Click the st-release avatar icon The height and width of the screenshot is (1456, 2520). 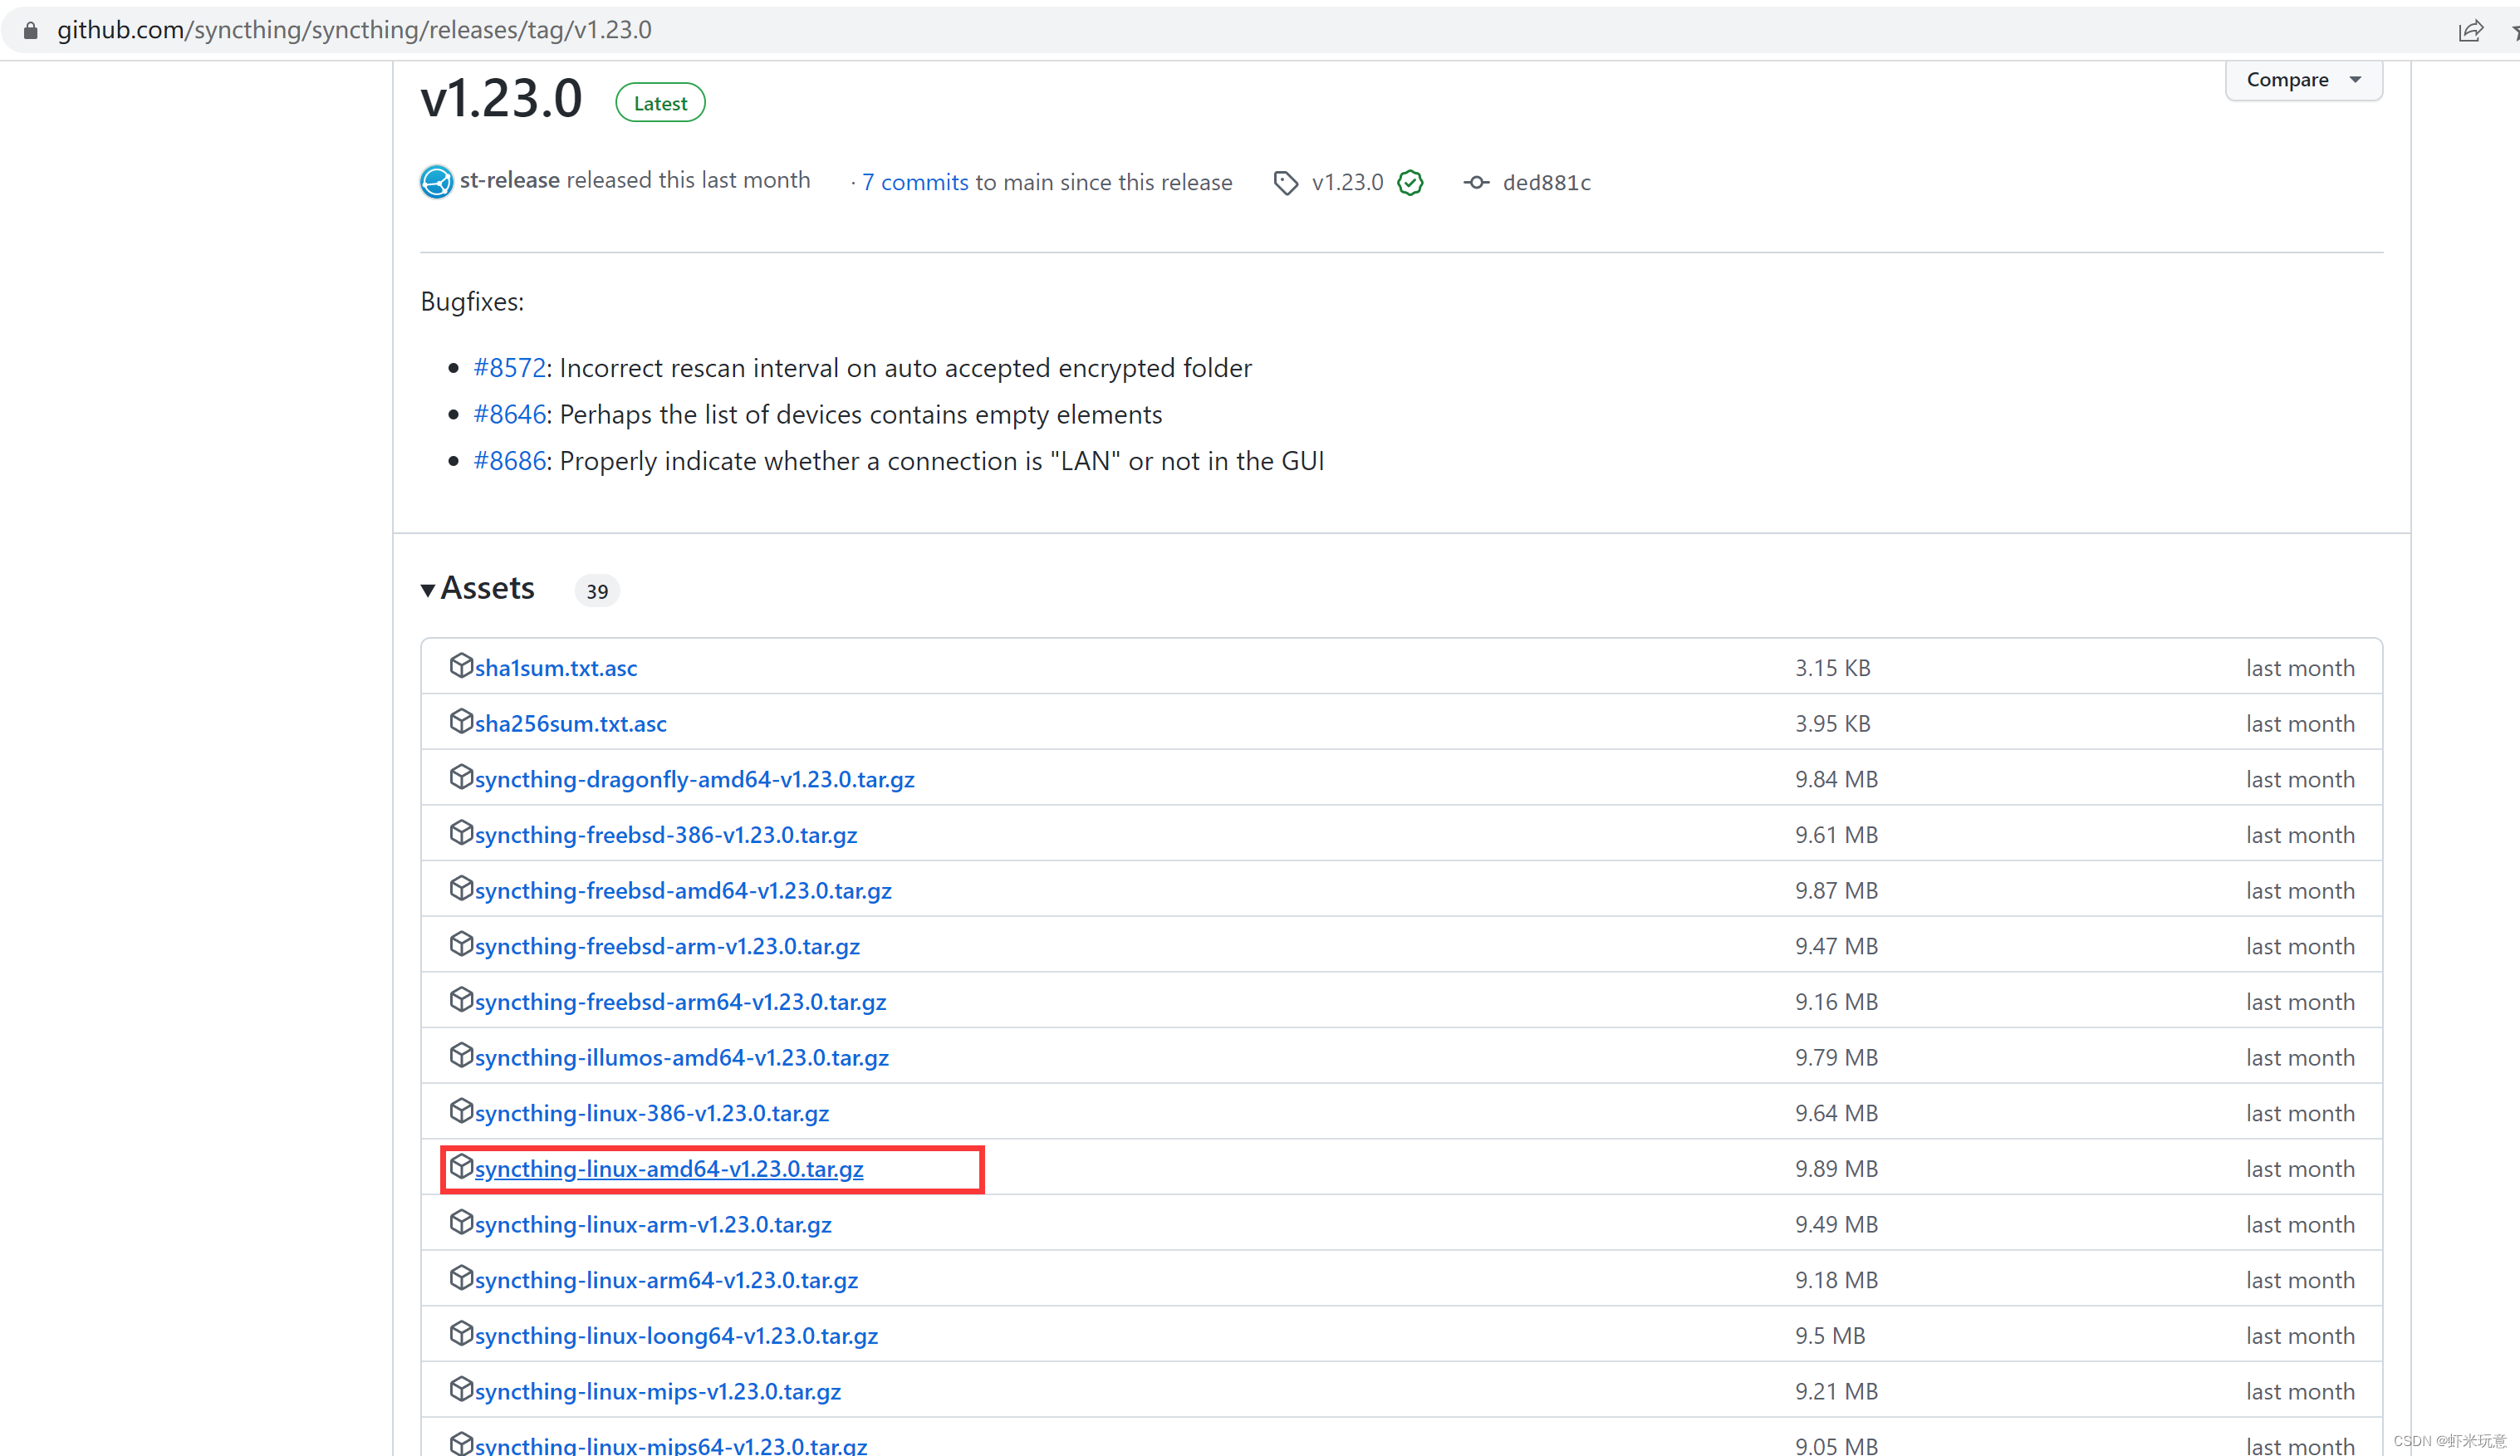pos(436,182)
